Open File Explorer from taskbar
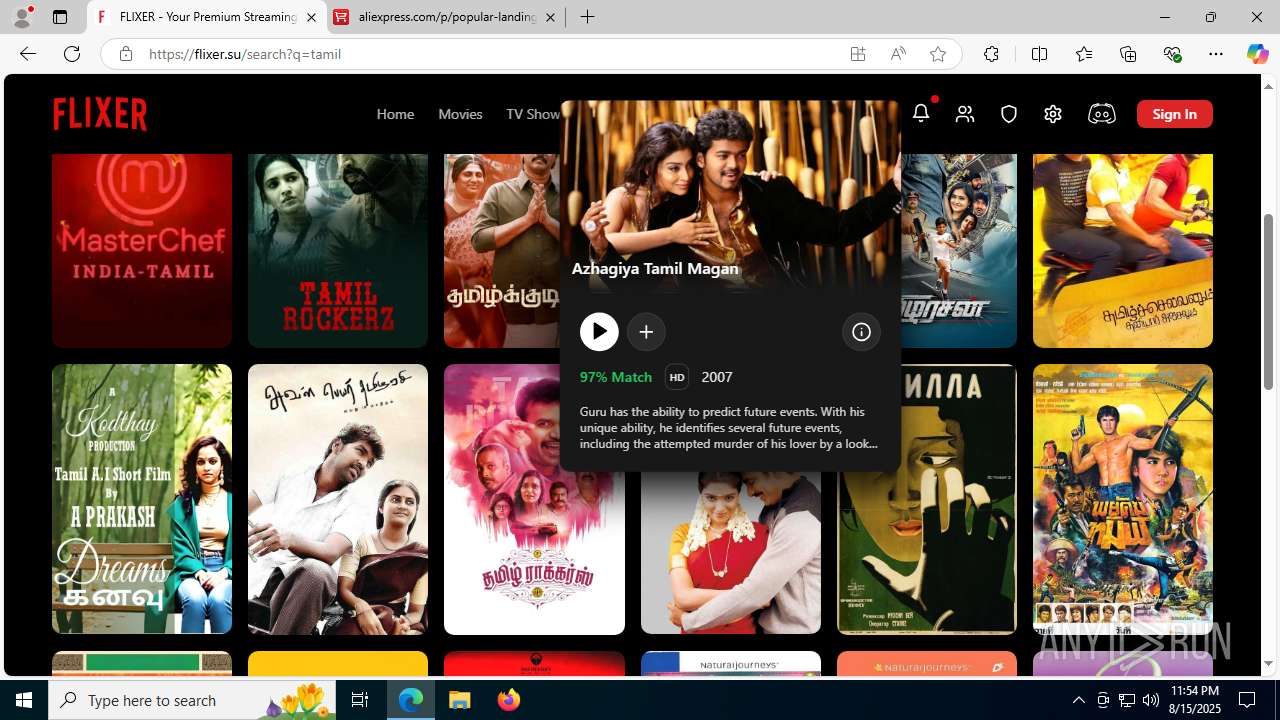 [460, 700]
